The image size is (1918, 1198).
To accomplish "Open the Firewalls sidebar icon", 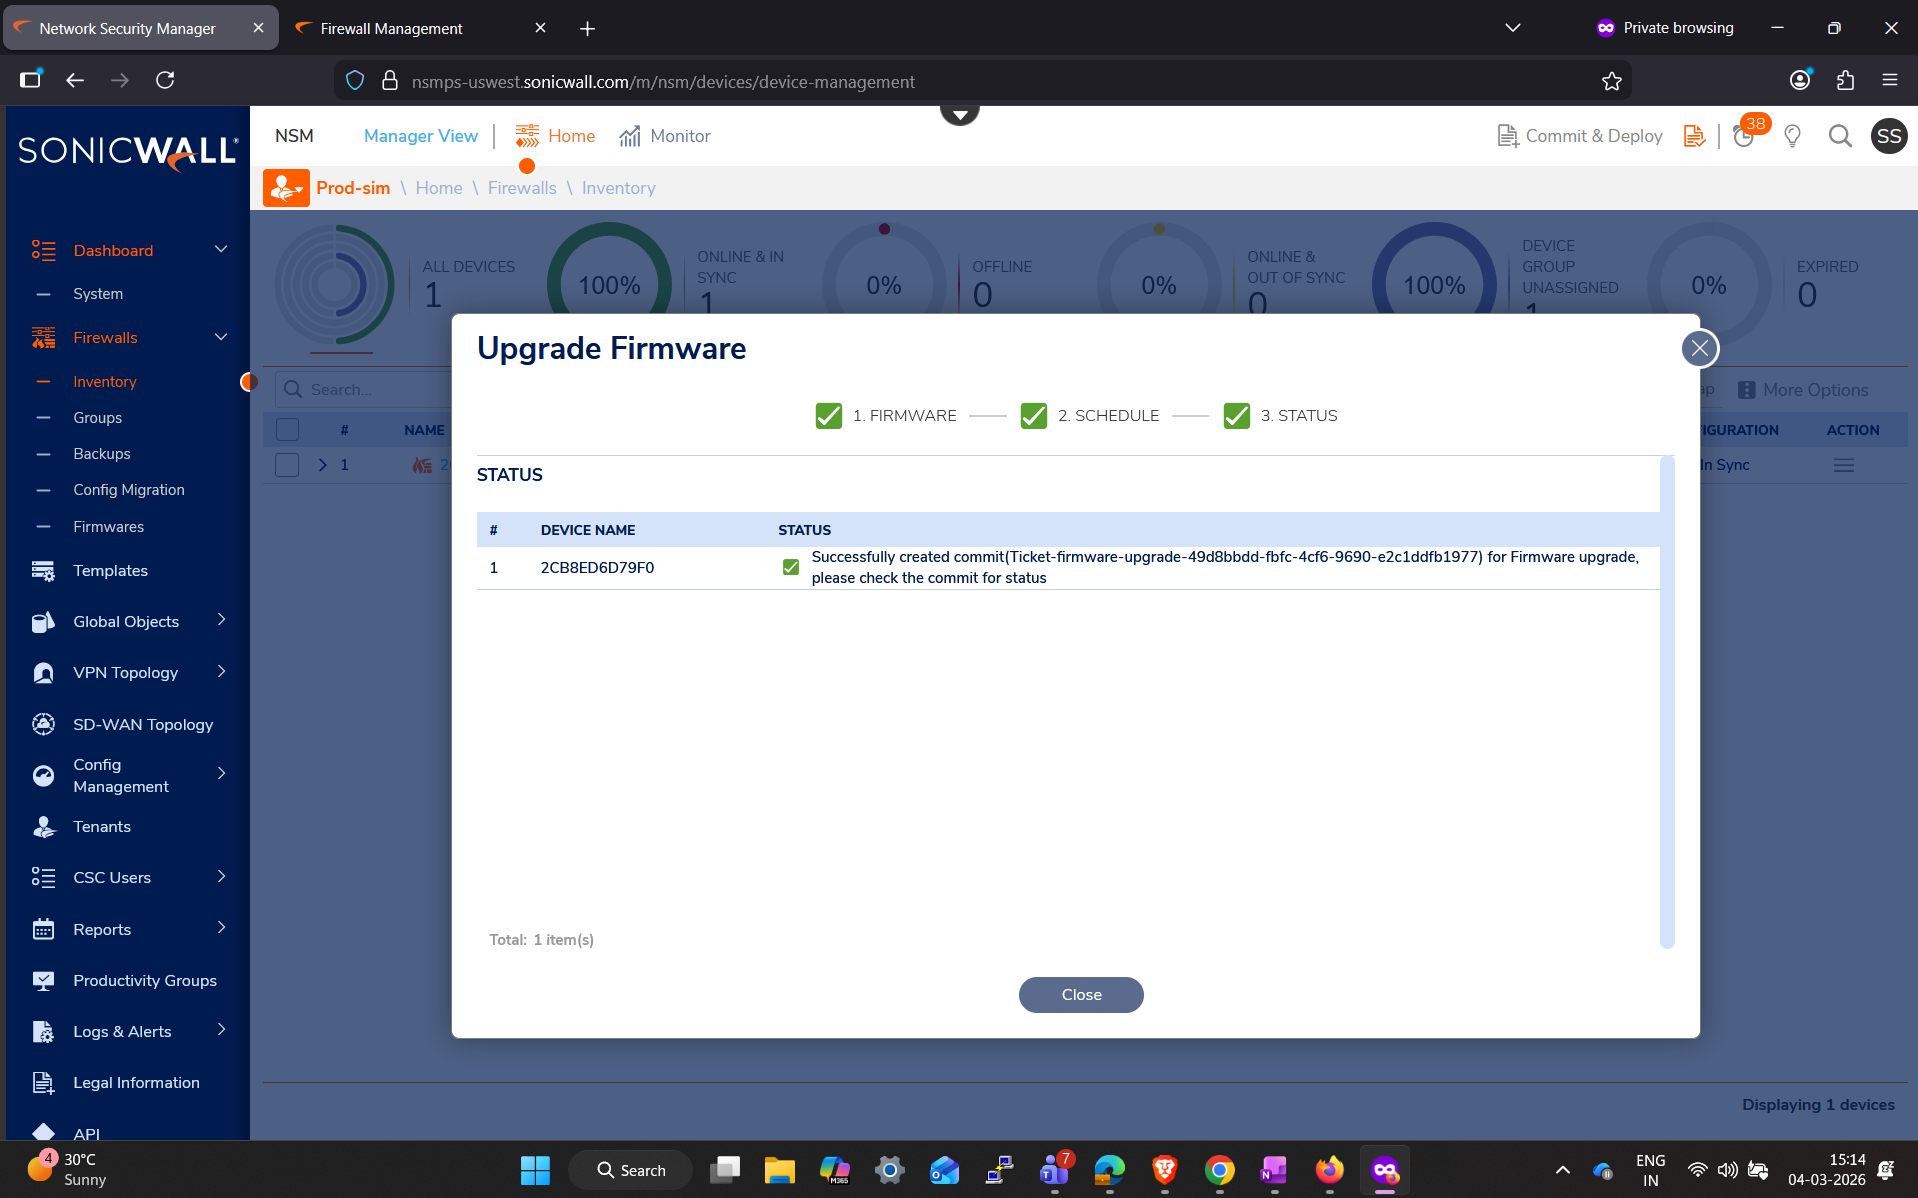I will [43, 338].
